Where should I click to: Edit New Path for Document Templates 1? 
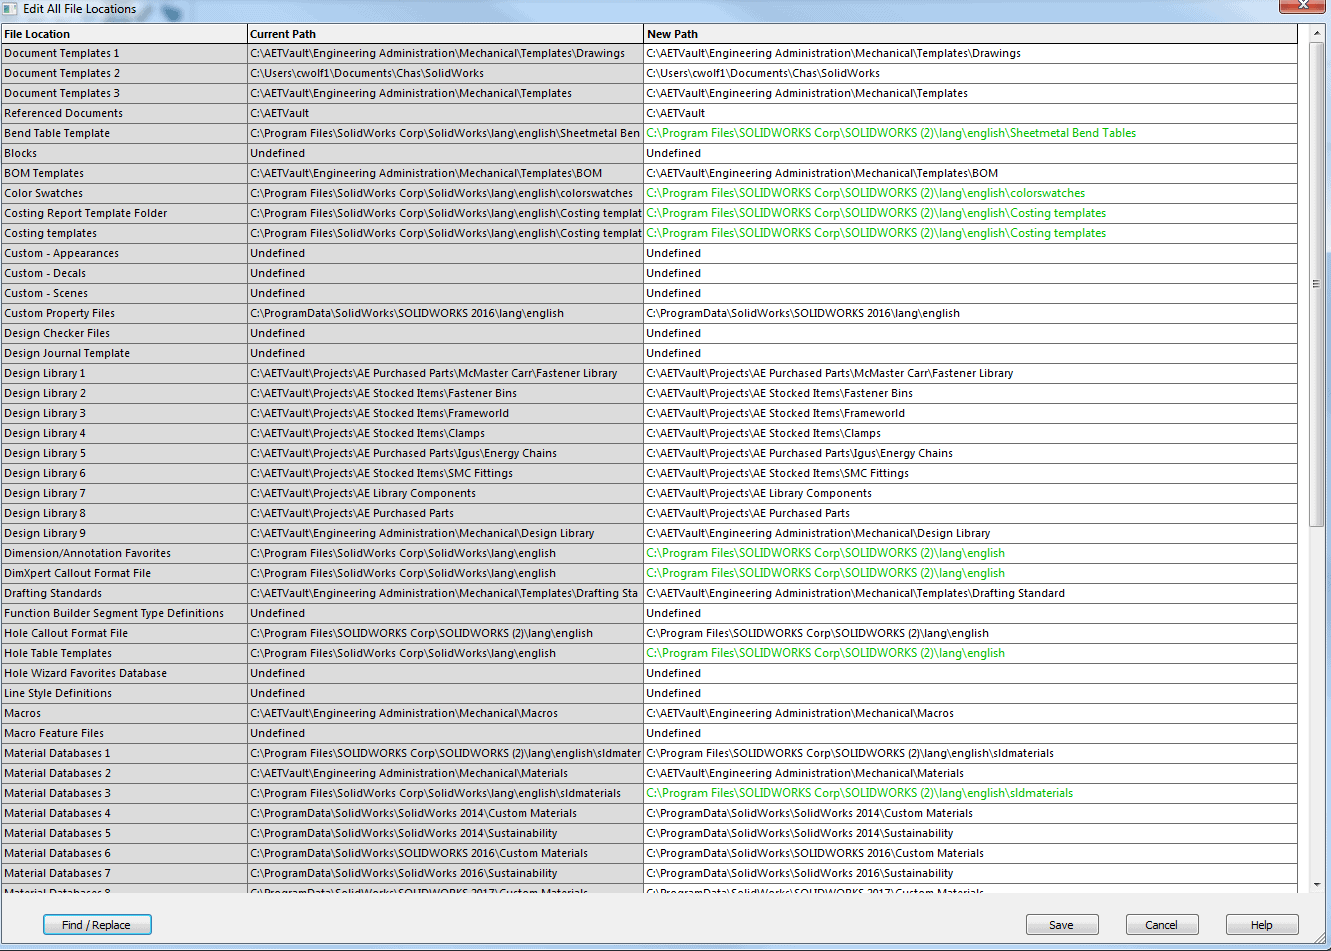click(970, 53)
